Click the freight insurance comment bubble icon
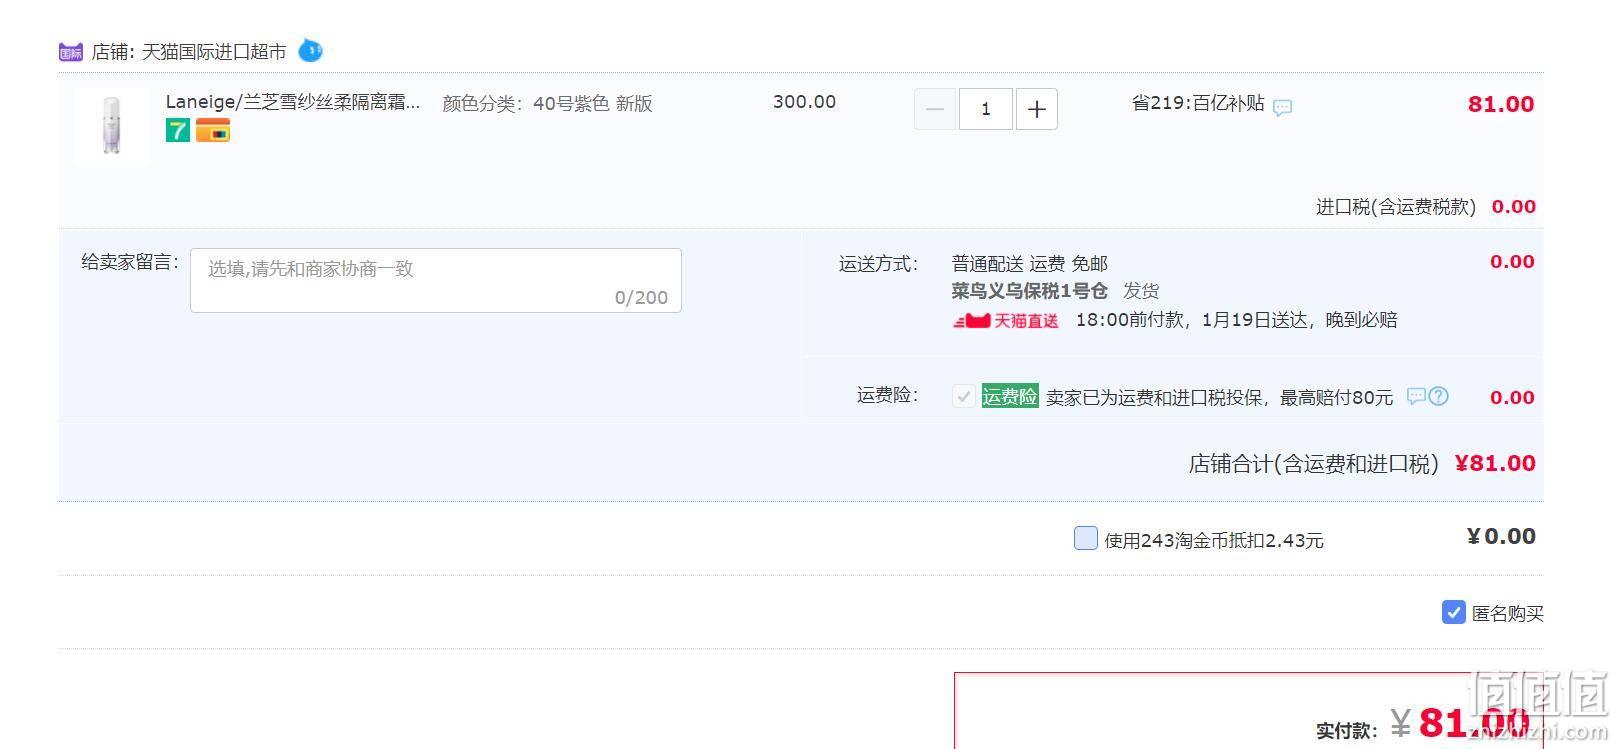The width and height of the screenshot is (1617, 749). tap(1416, 396)
